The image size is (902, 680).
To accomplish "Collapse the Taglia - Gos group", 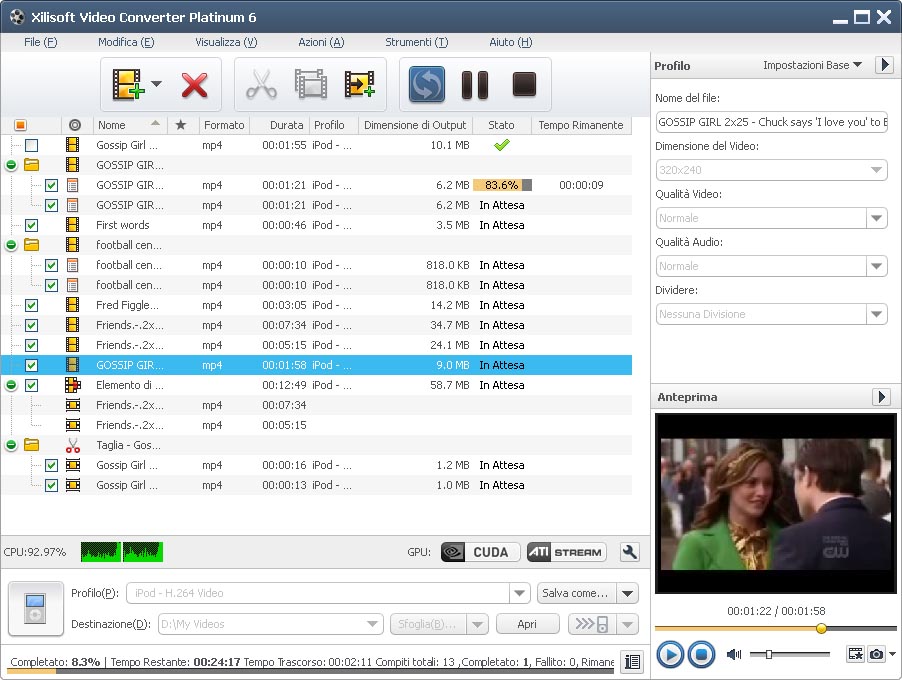I will (x=11, y=445).
